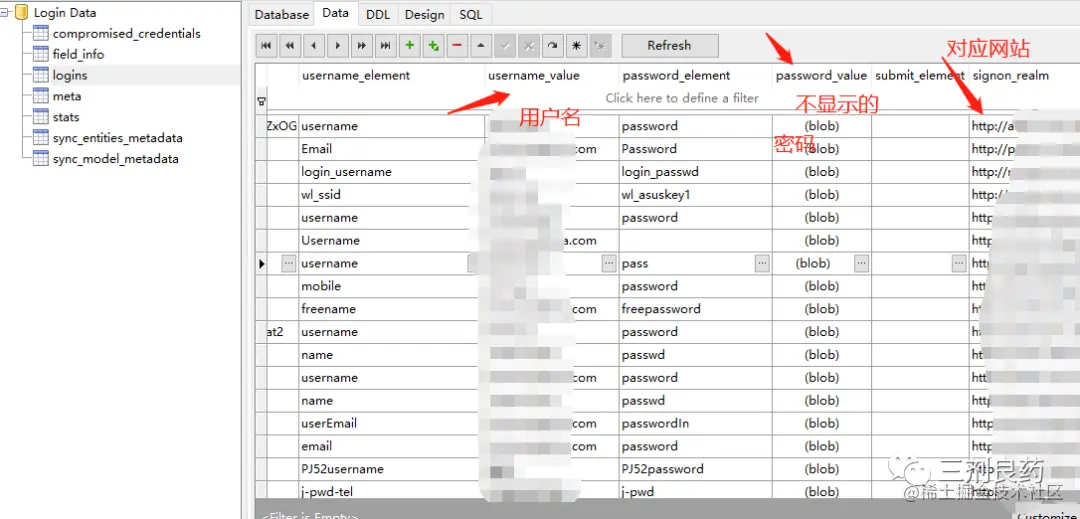Duplicate record with green plus-copy icon
Screen dimensions: 1080x519
pos(433,45)
